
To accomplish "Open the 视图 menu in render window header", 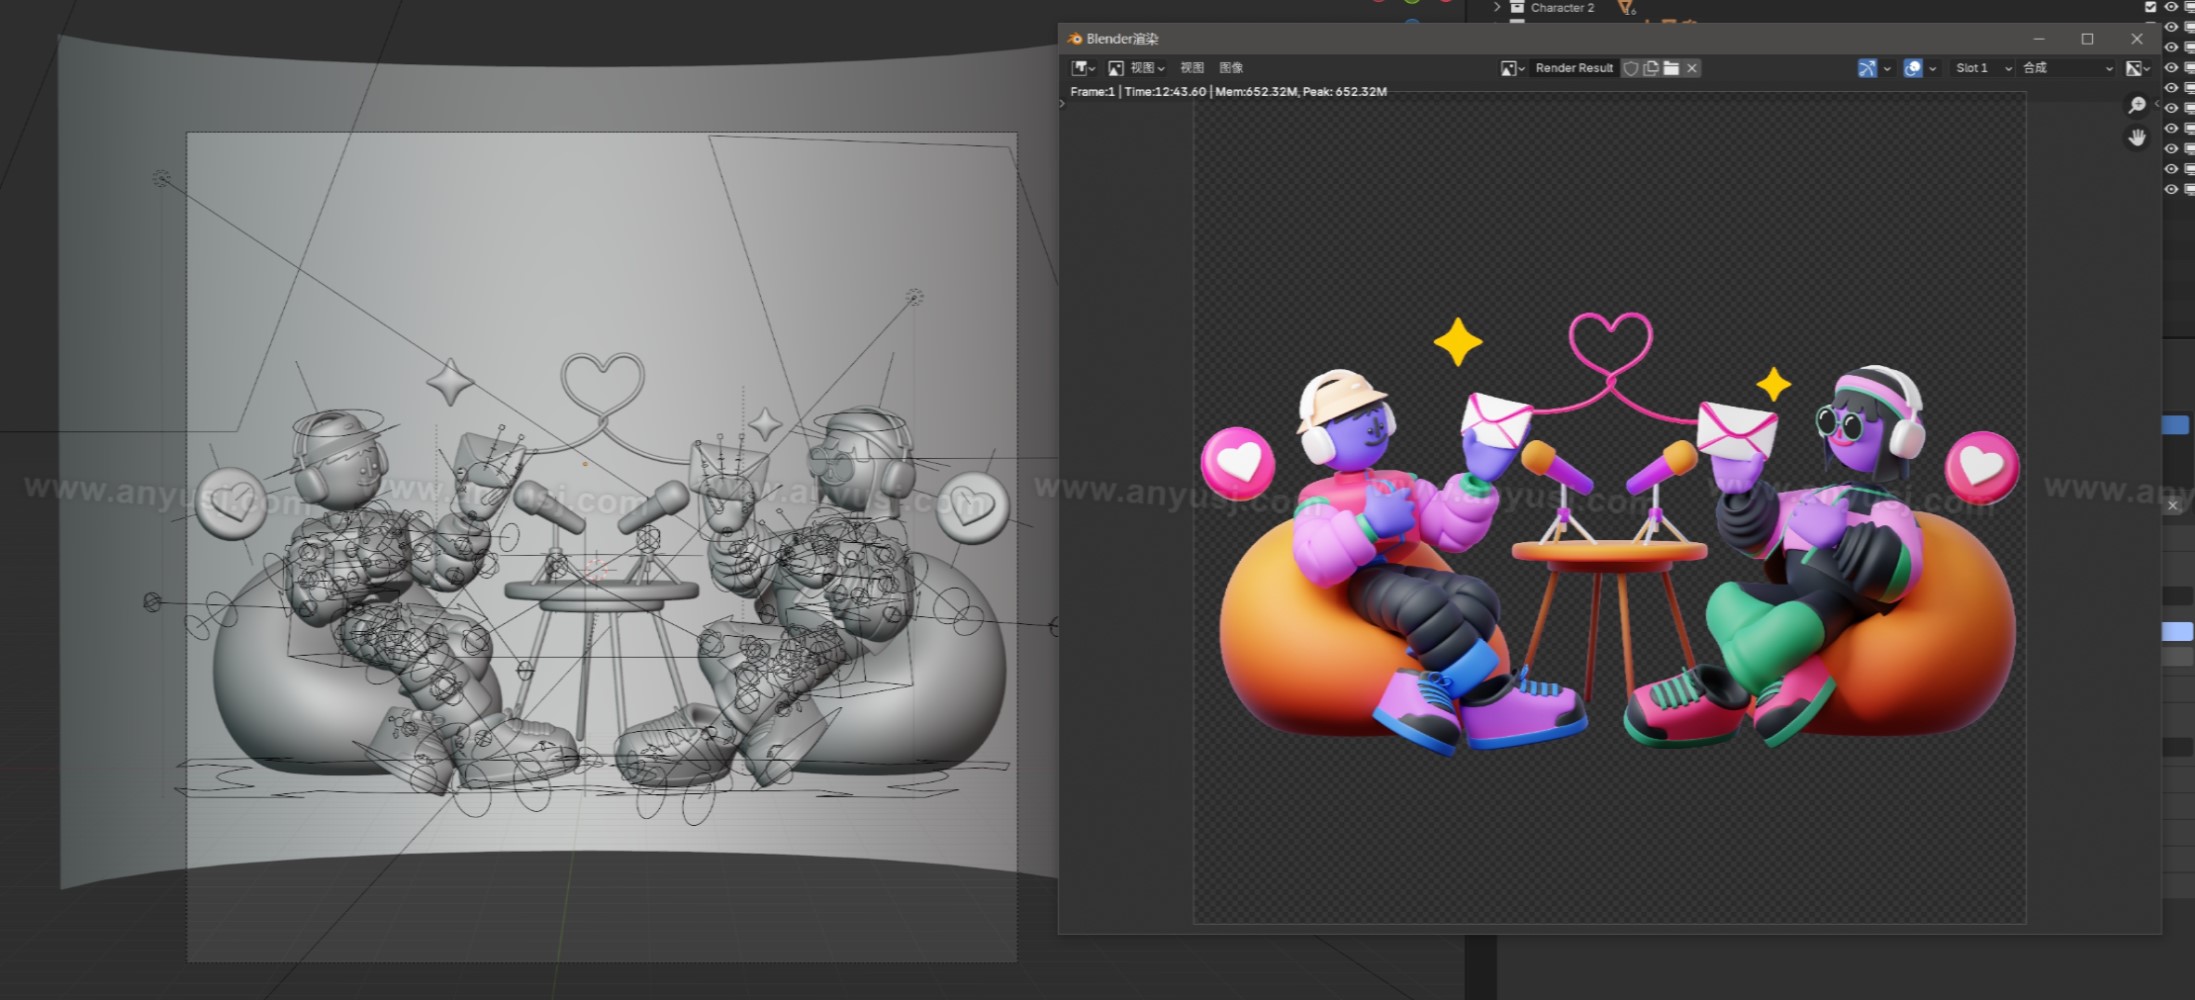I will [x=1191, y=68].
